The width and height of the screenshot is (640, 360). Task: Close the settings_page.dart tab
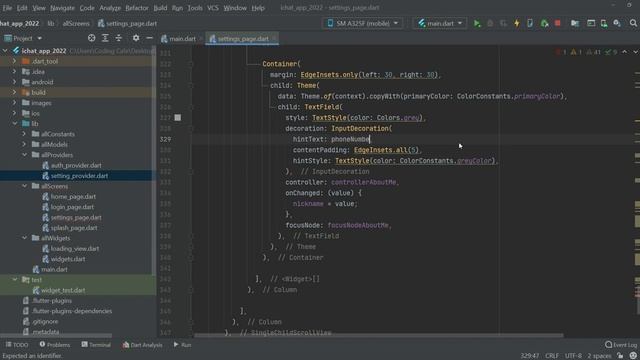[x=274, y=39]
